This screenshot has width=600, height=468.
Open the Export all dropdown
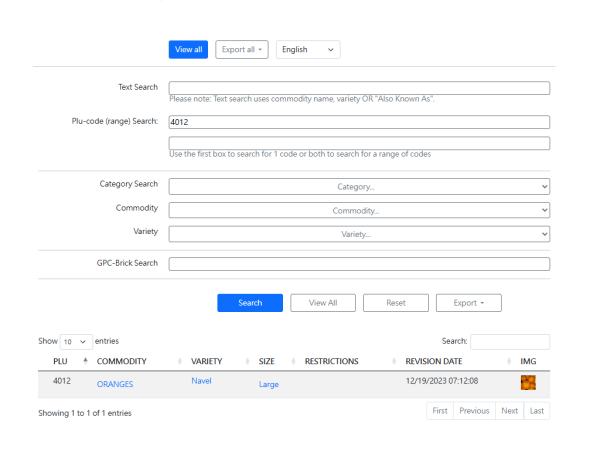coord(242,49)
